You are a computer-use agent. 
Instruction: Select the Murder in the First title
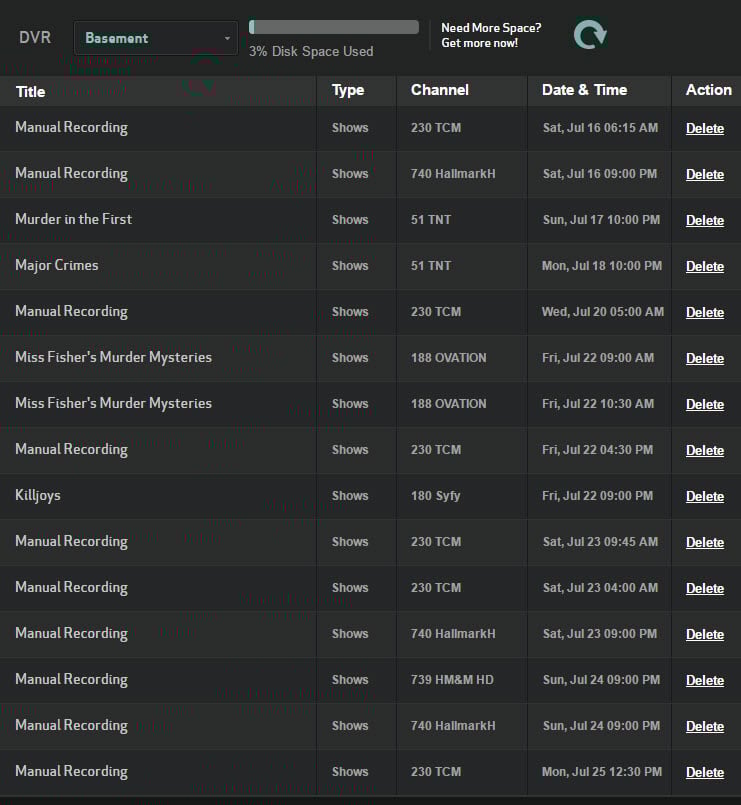tap(73, 219)
